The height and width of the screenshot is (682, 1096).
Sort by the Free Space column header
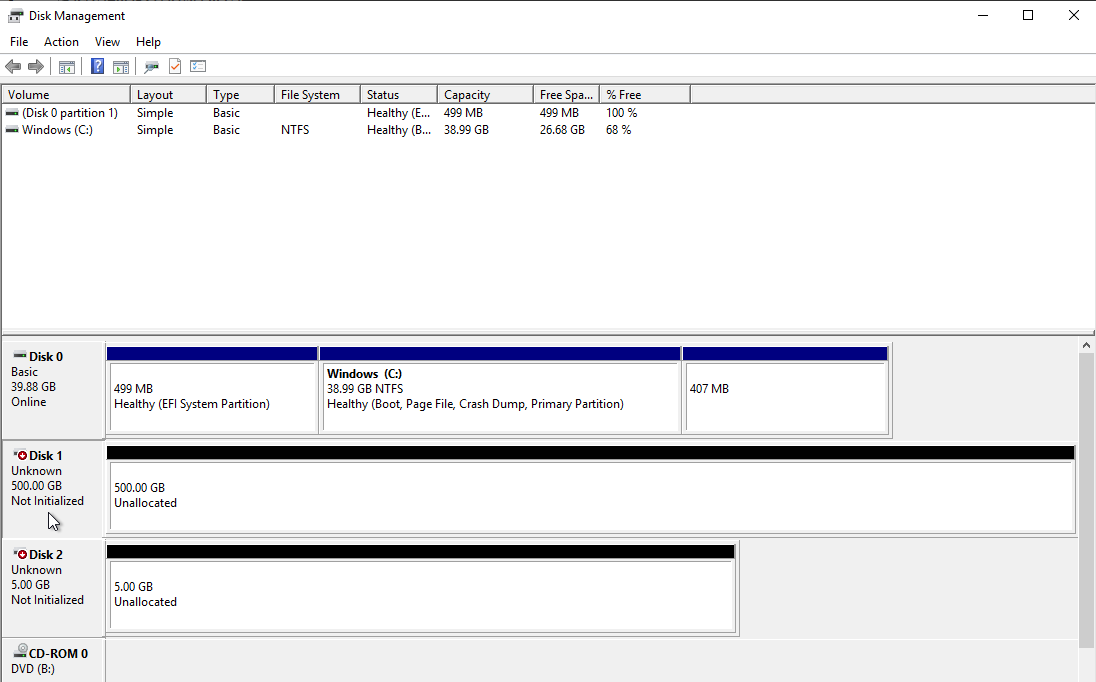(x=567, y=94)
